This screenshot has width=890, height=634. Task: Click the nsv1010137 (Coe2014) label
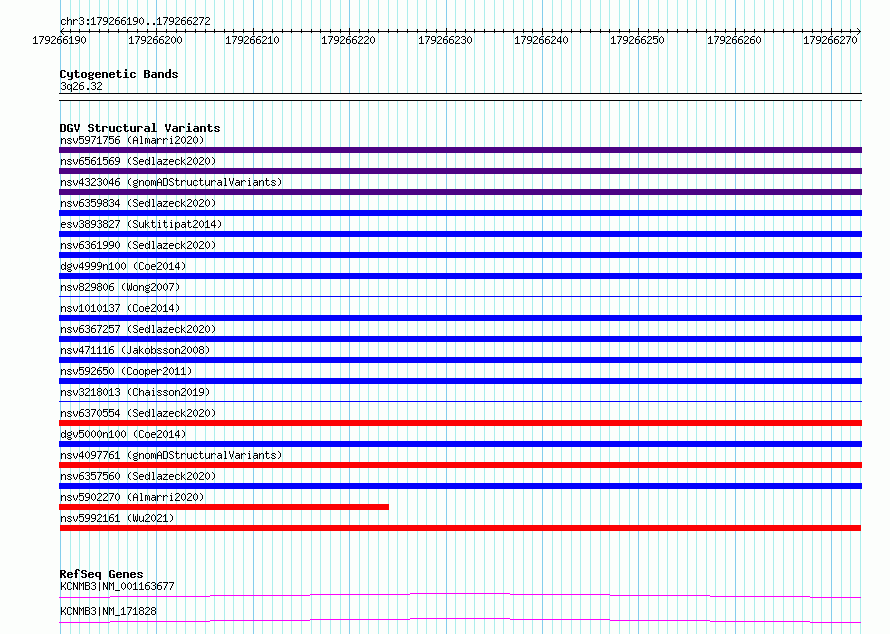[x=120, y=308]
